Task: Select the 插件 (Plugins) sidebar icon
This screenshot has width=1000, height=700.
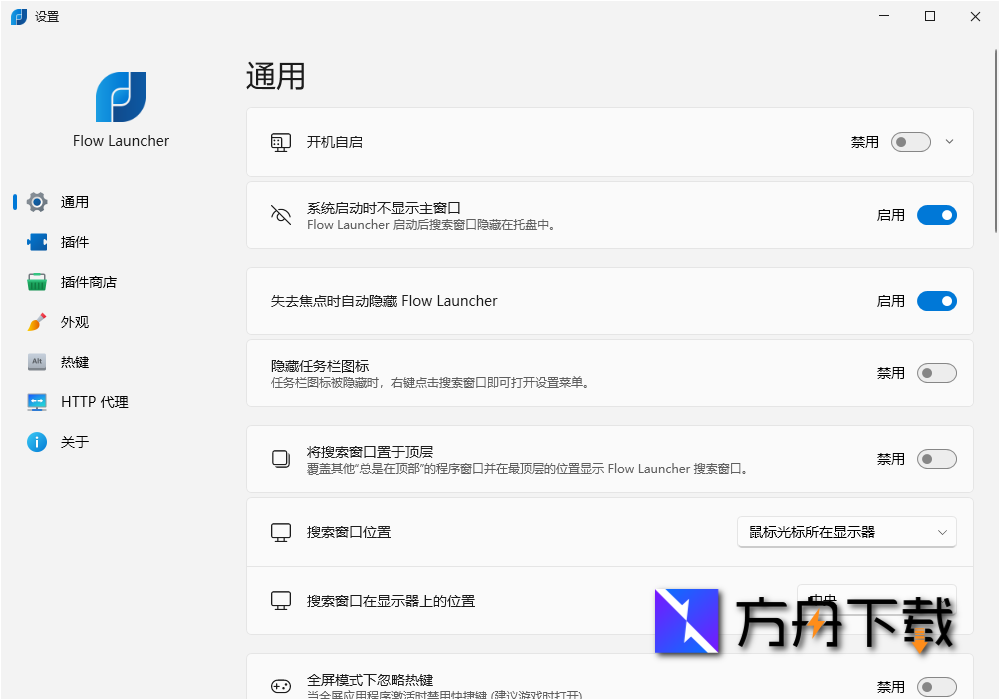Action: click(37, 242)
